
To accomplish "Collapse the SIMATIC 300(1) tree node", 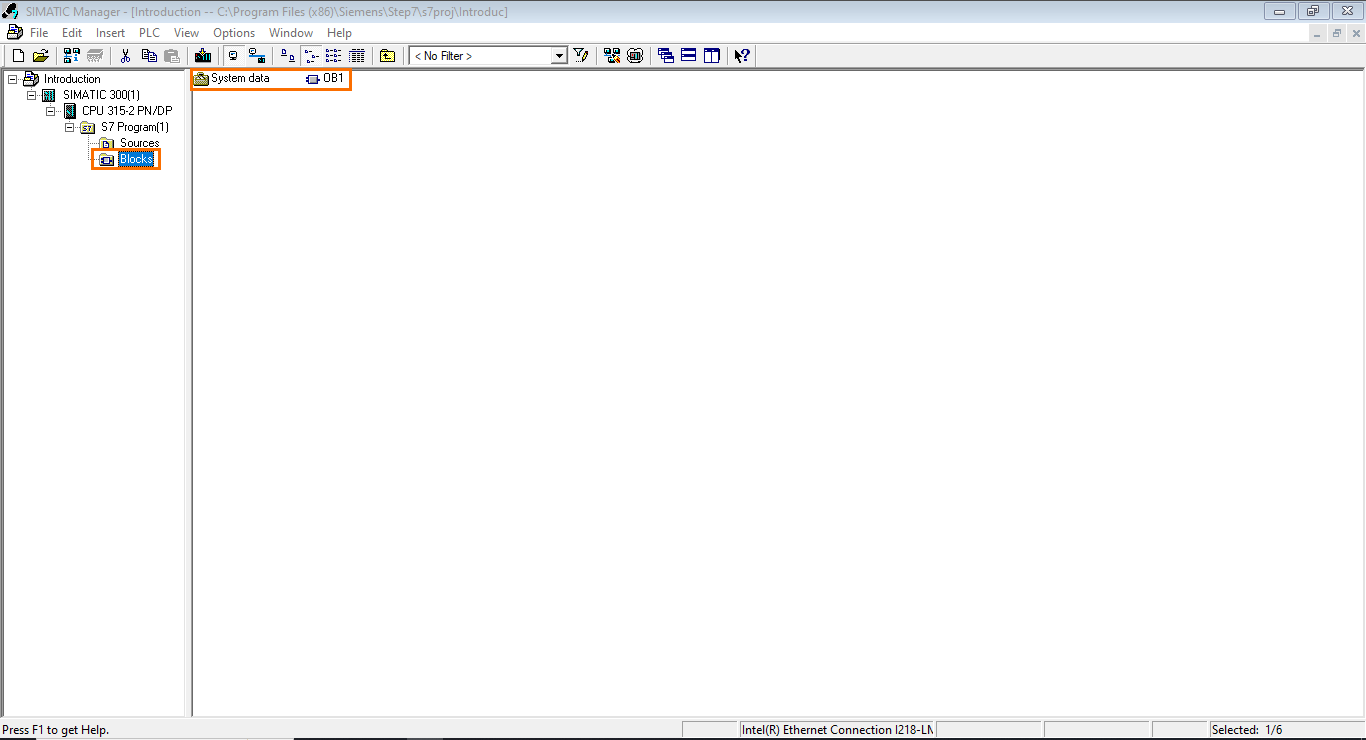I will click(31, 94).
